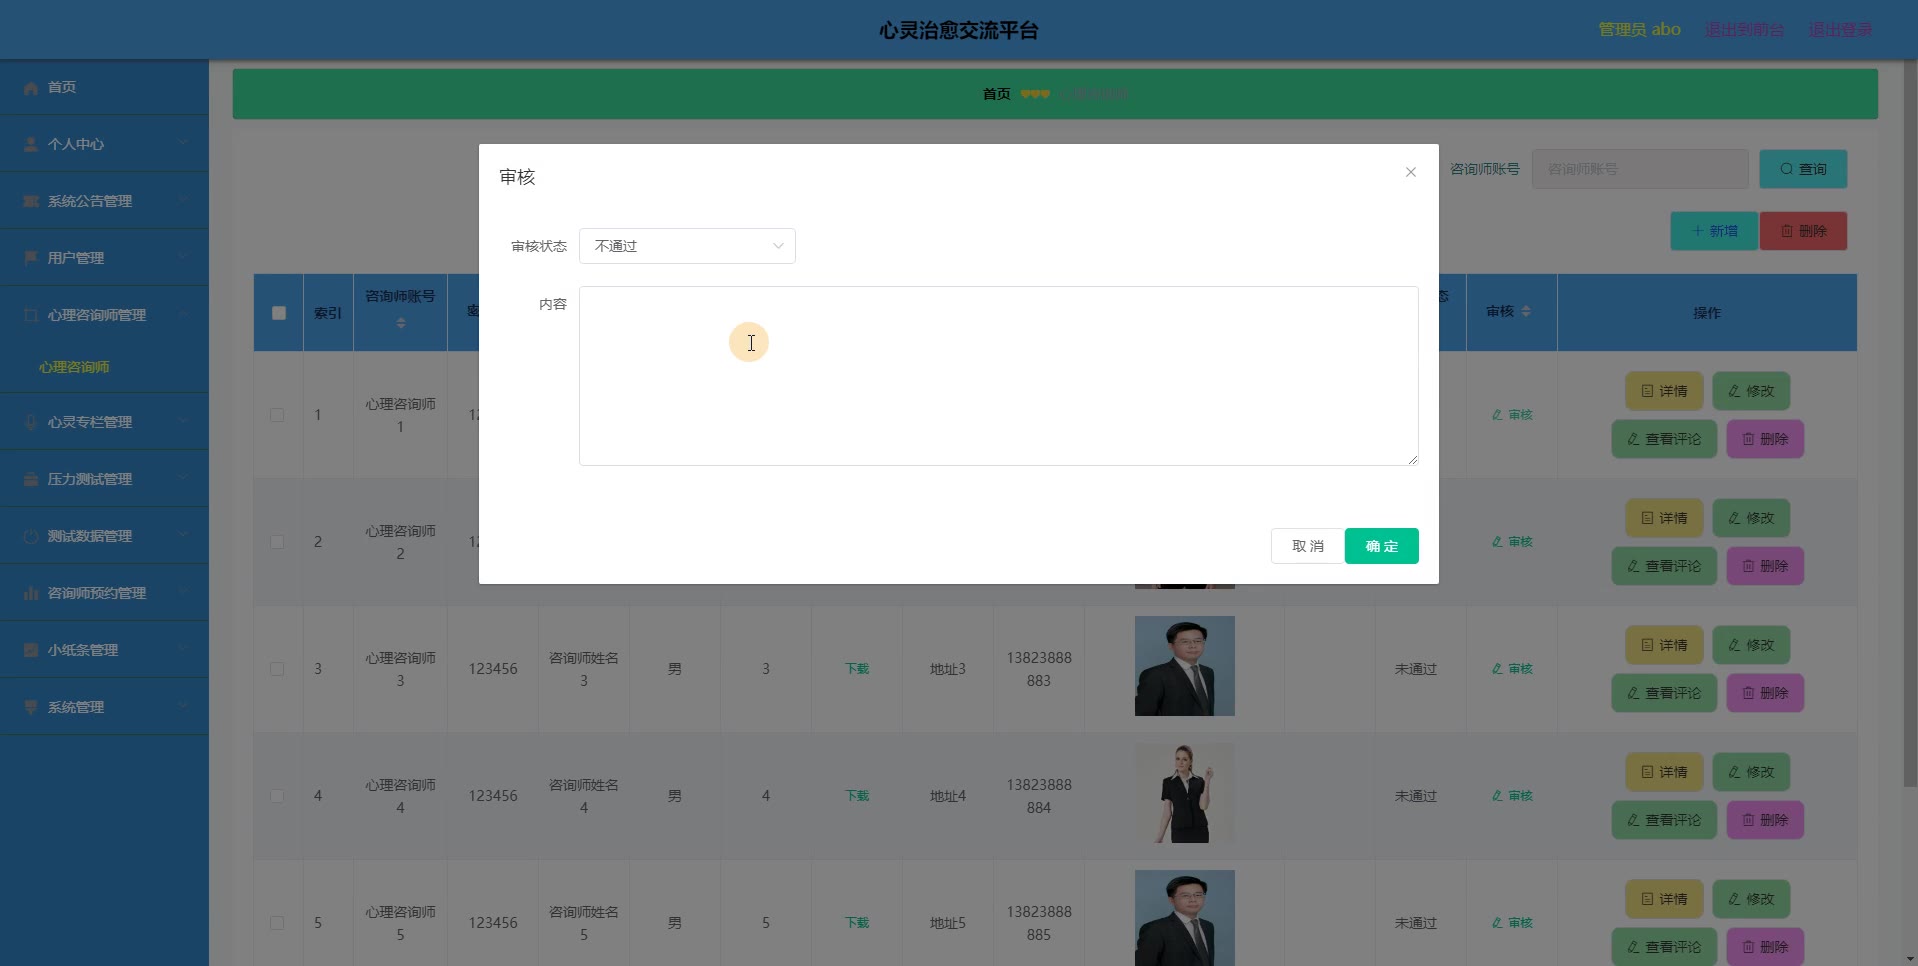Click the 下载 link in row 4
Screen dimensions: 1918x966
coord(857,796)
